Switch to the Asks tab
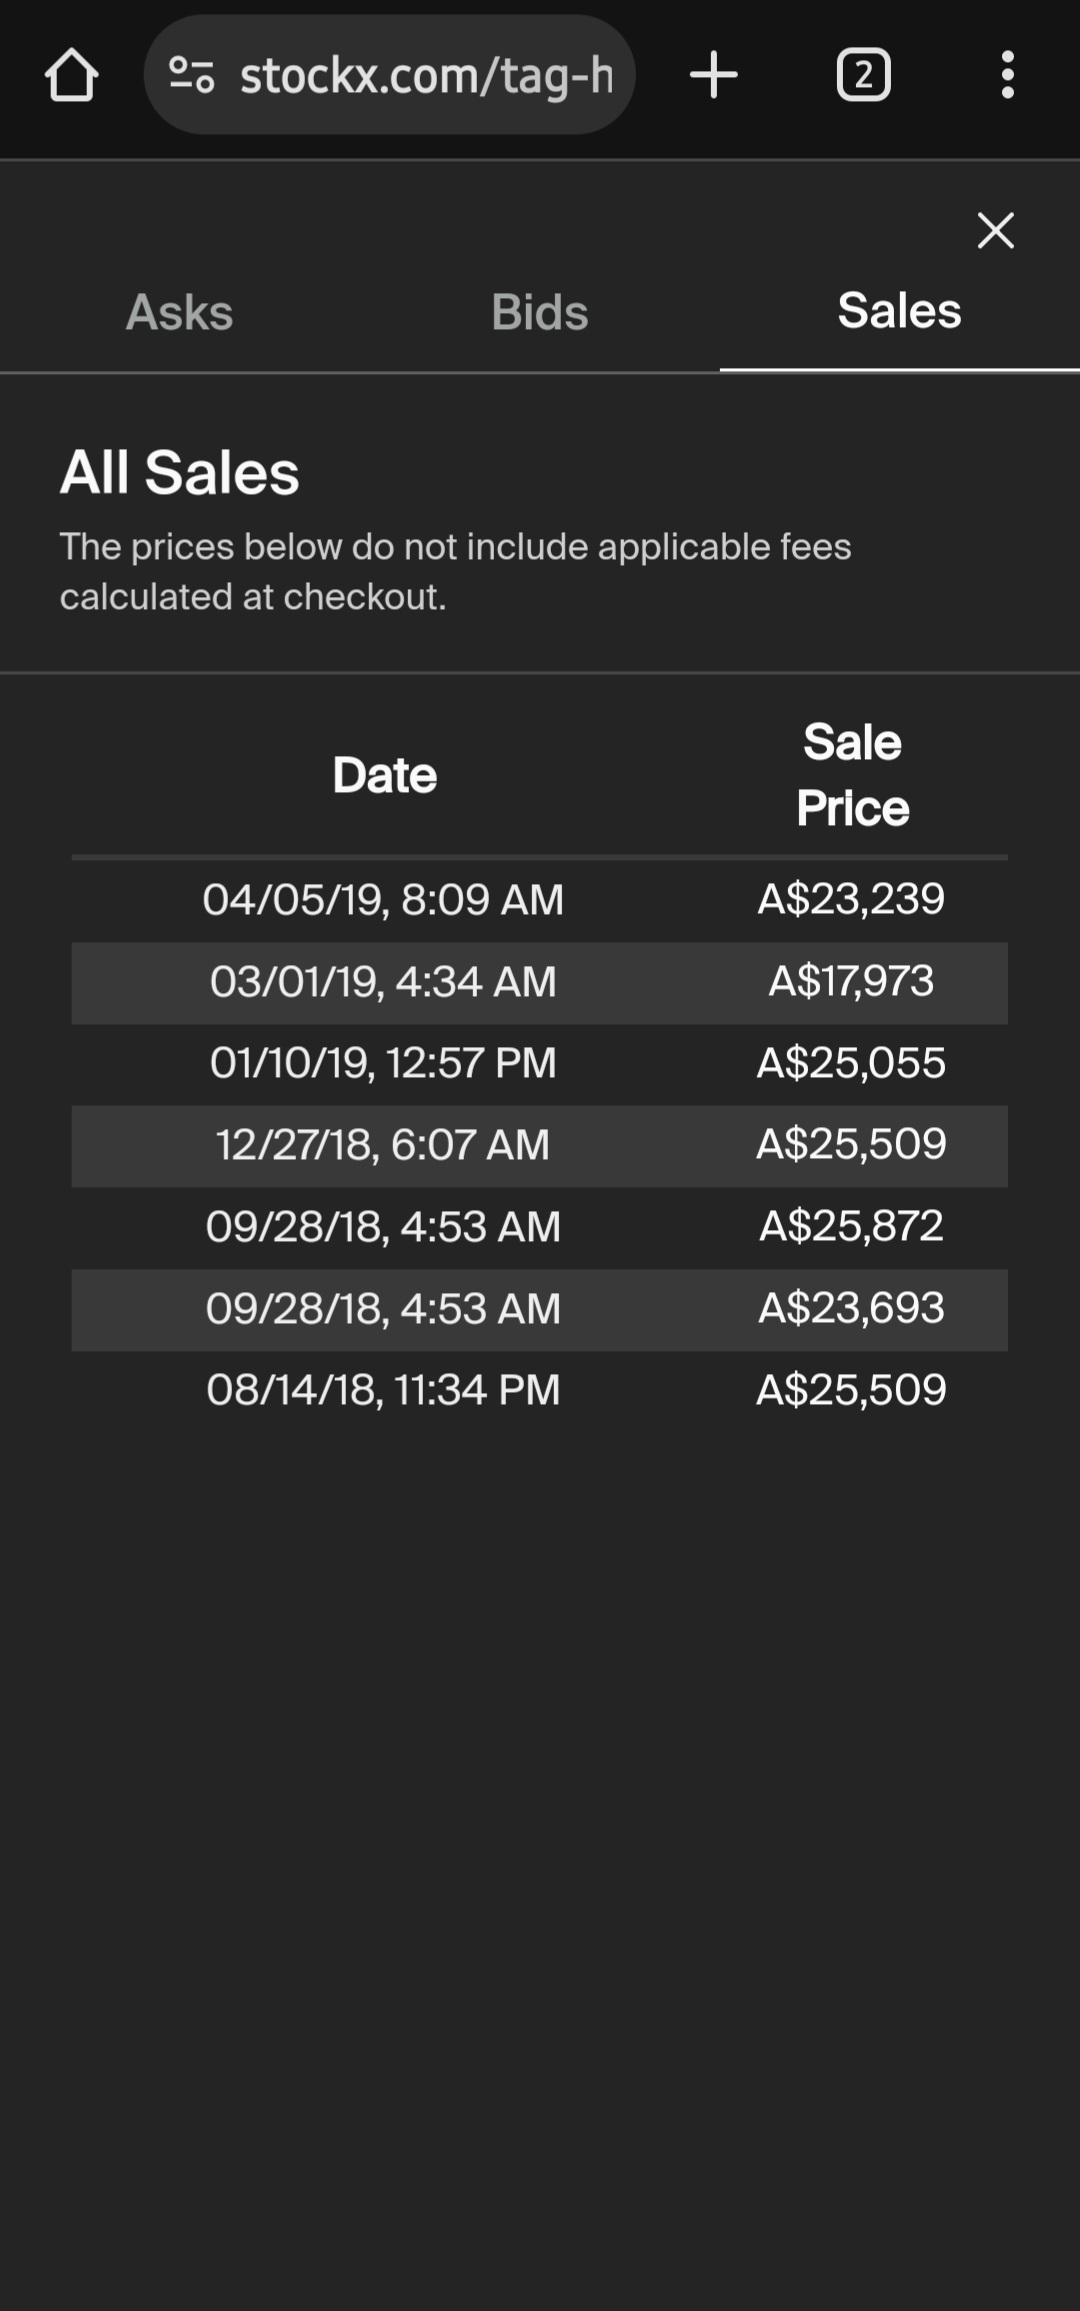Image resolution: width=1080 pixels, height=2311 pixels. (x=180, y=312)
